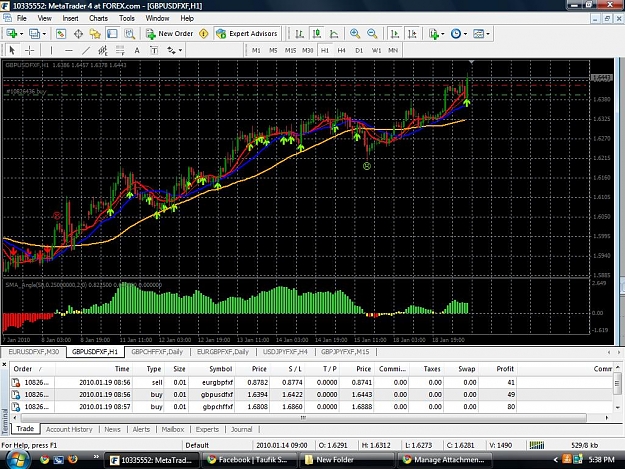Click the Windows Start orb
This screenshot has height=469, width=625.
(16, 460)
